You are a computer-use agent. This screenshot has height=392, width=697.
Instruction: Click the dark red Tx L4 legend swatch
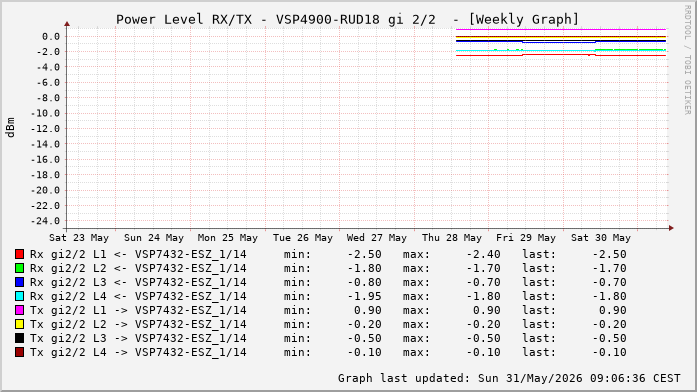coord(20,352)
